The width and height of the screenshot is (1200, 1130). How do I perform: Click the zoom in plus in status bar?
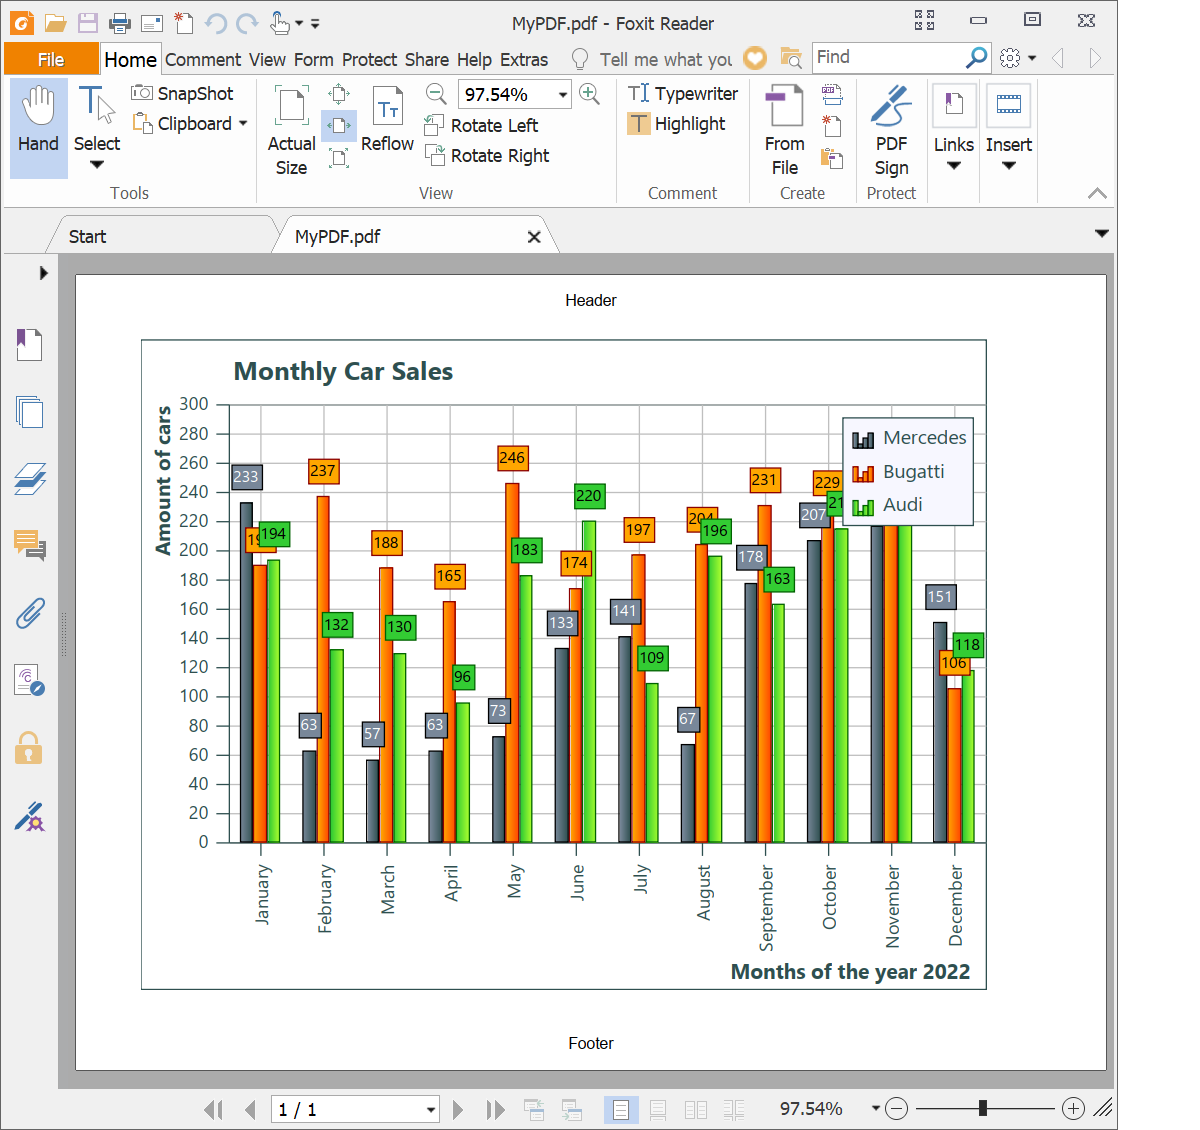(1073, 1108)
